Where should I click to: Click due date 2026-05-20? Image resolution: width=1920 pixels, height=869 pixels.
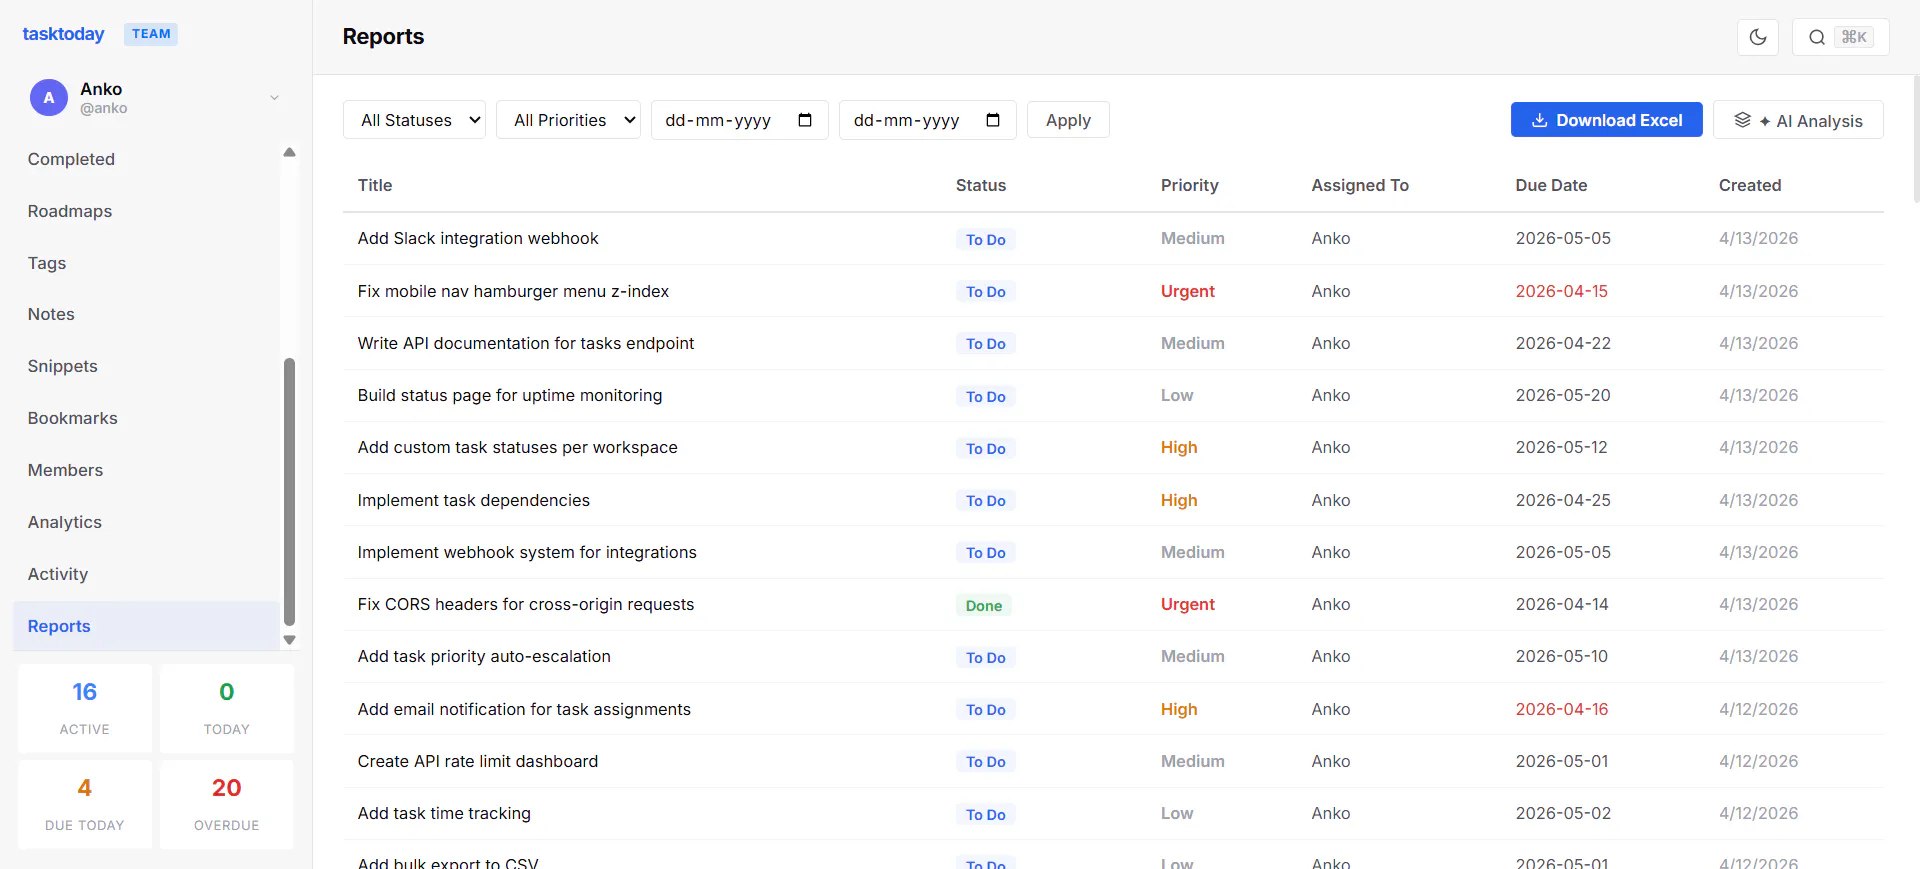(x=1563, y=395)
